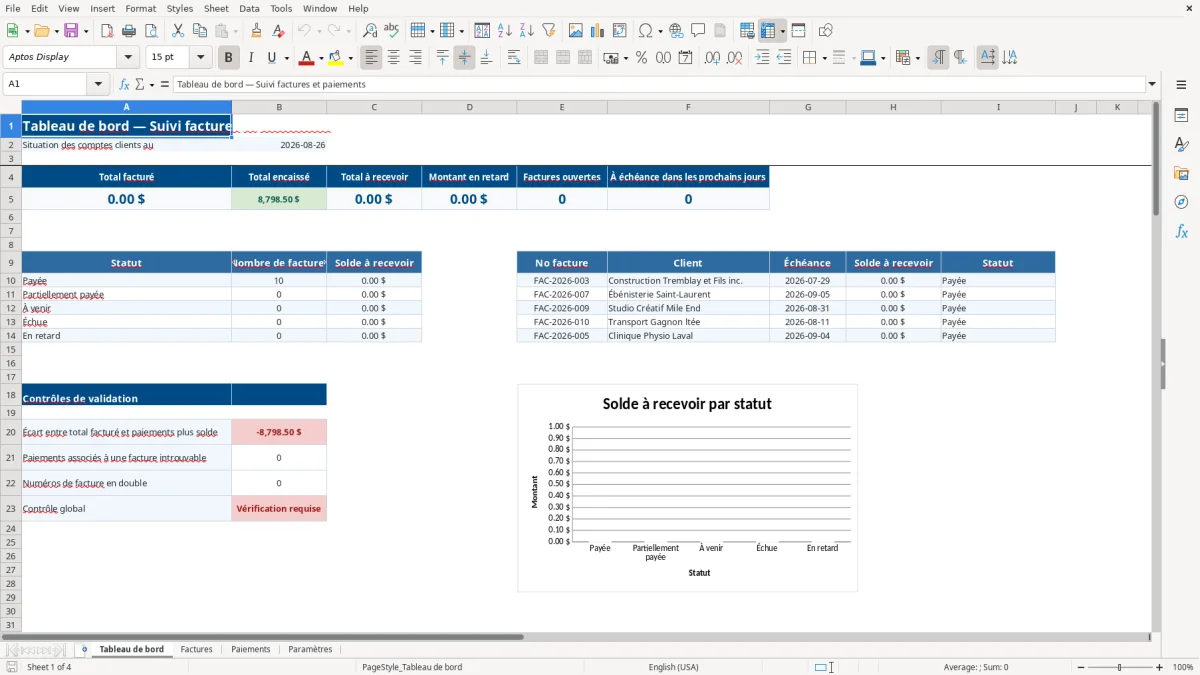Select the 'Solde à recevoir par statut' chart
The width and height of the screenshot is (1200, 675).
pyautogui.click(x=687, y=488)
